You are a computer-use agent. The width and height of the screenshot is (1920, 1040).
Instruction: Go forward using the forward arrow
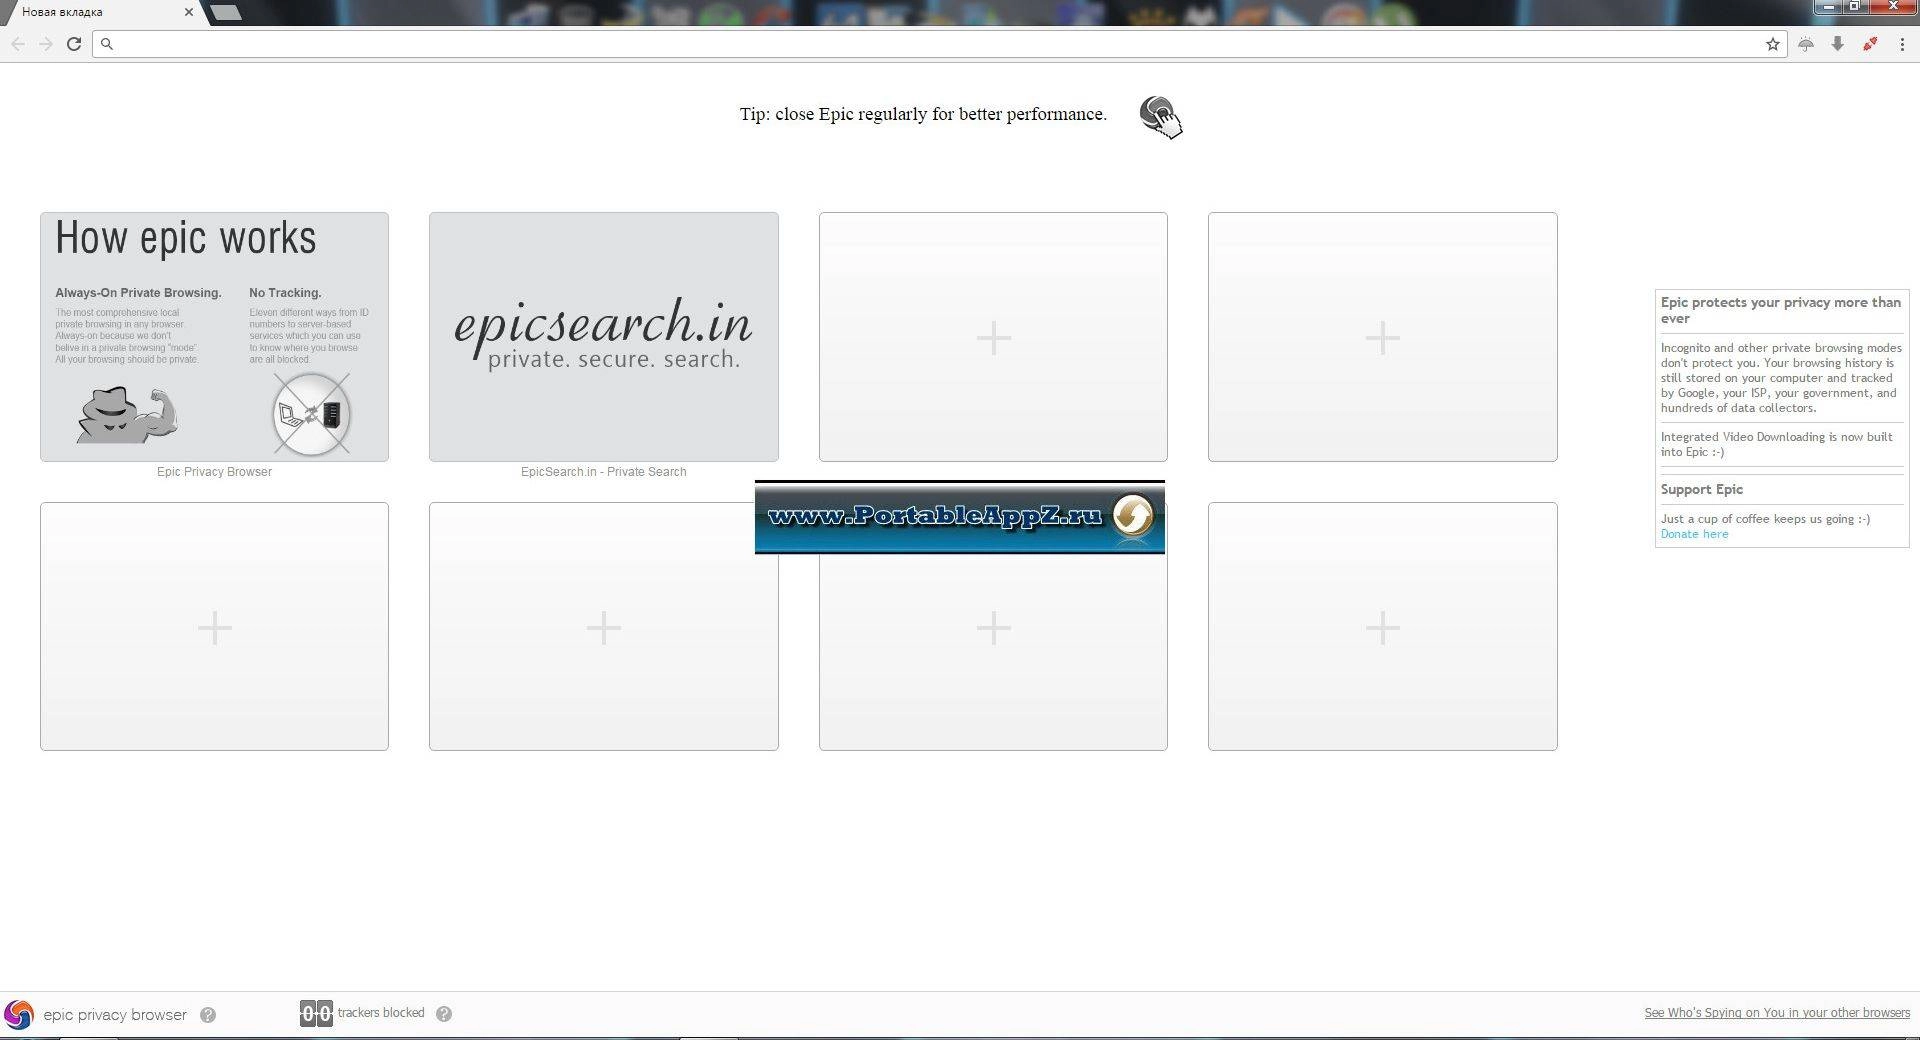click(x=46, y=44)
